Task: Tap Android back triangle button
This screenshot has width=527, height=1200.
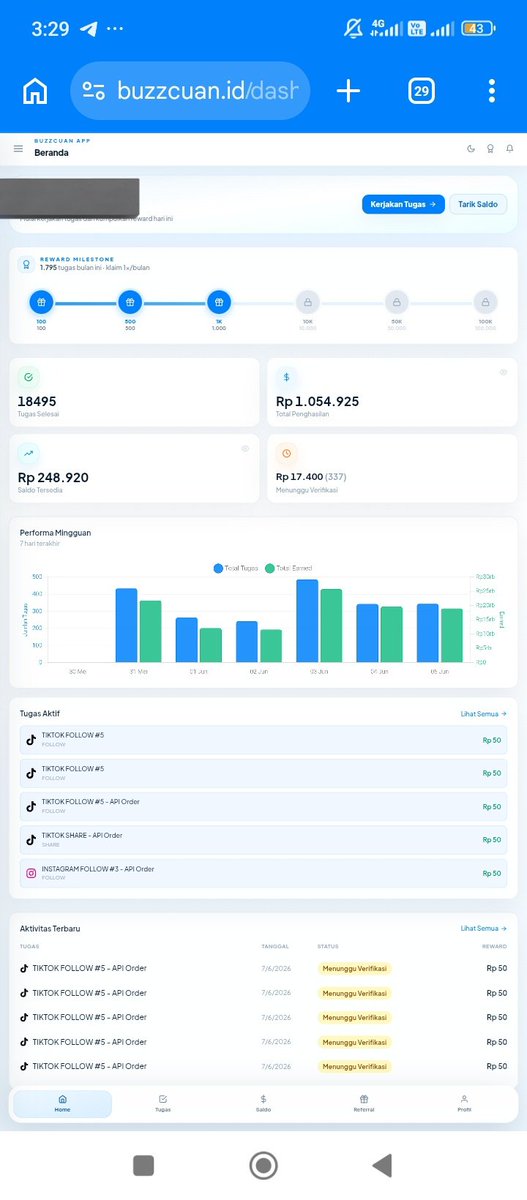Action: tap(381, 1165)
